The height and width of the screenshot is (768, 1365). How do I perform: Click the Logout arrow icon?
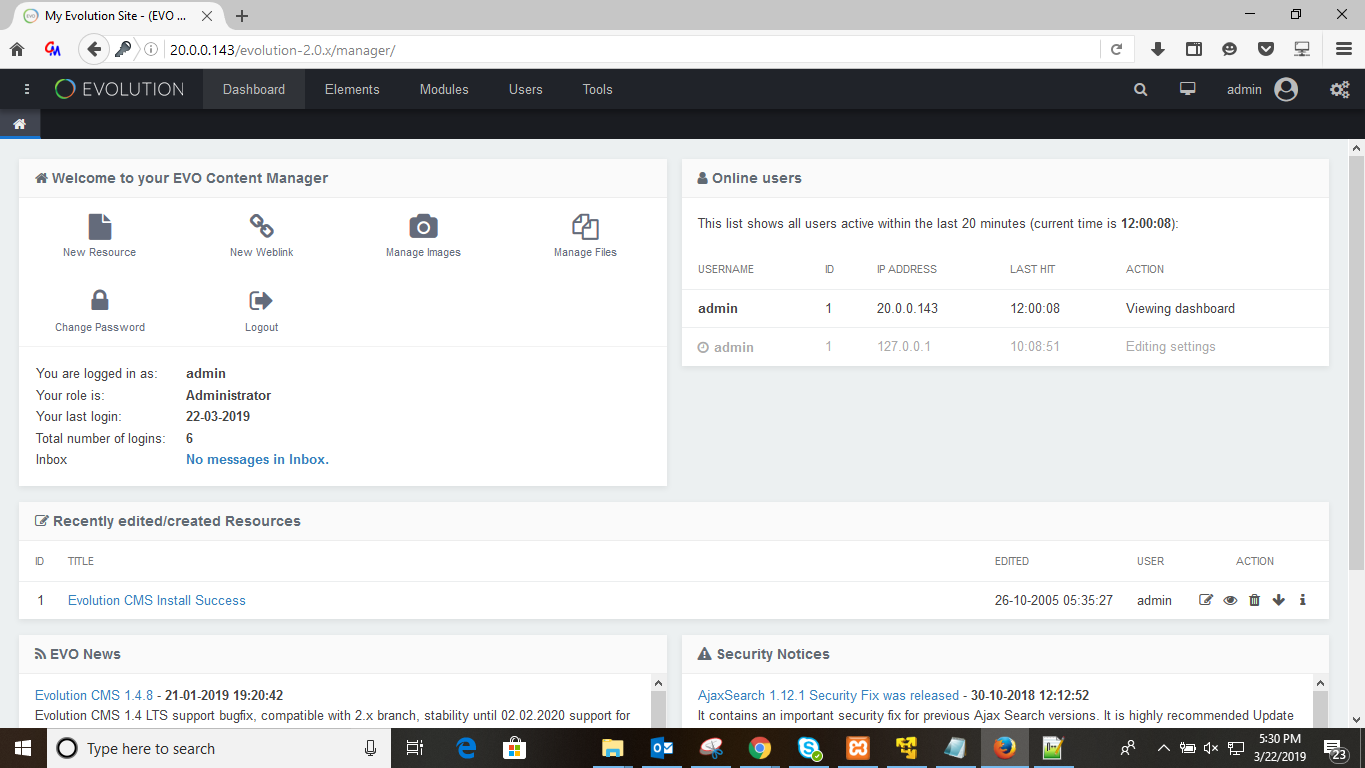261,301
